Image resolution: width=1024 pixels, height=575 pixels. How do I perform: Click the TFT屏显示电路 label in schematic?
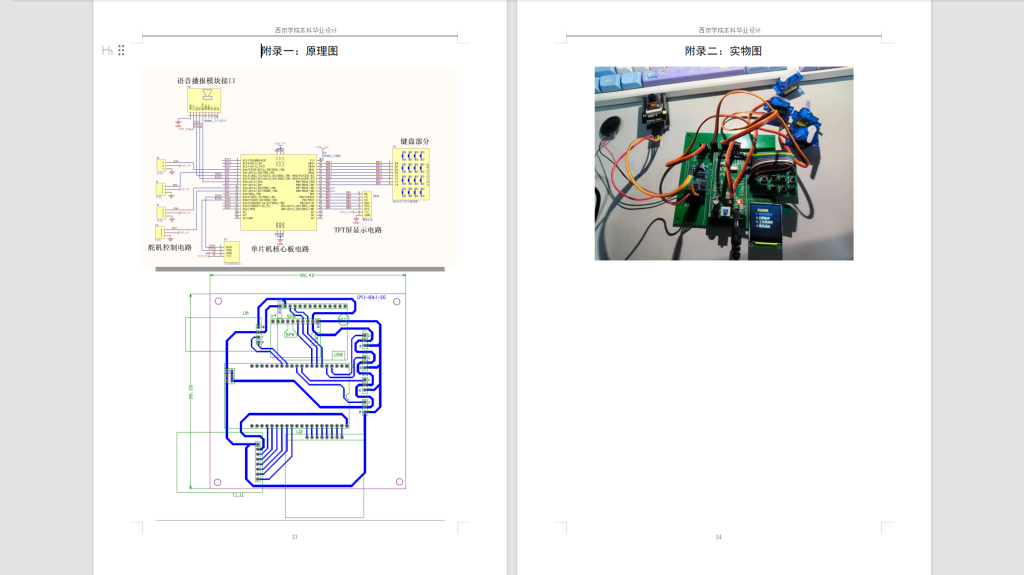point(358,230)
